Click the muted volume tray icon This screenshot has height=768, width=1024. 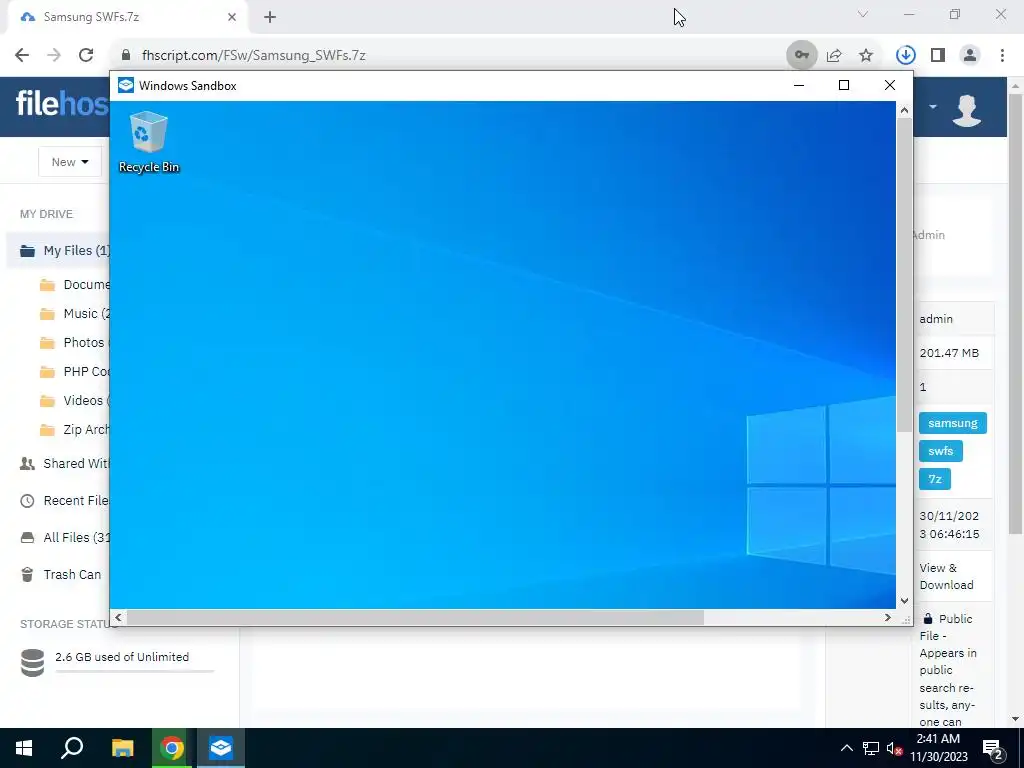point(894,748)
